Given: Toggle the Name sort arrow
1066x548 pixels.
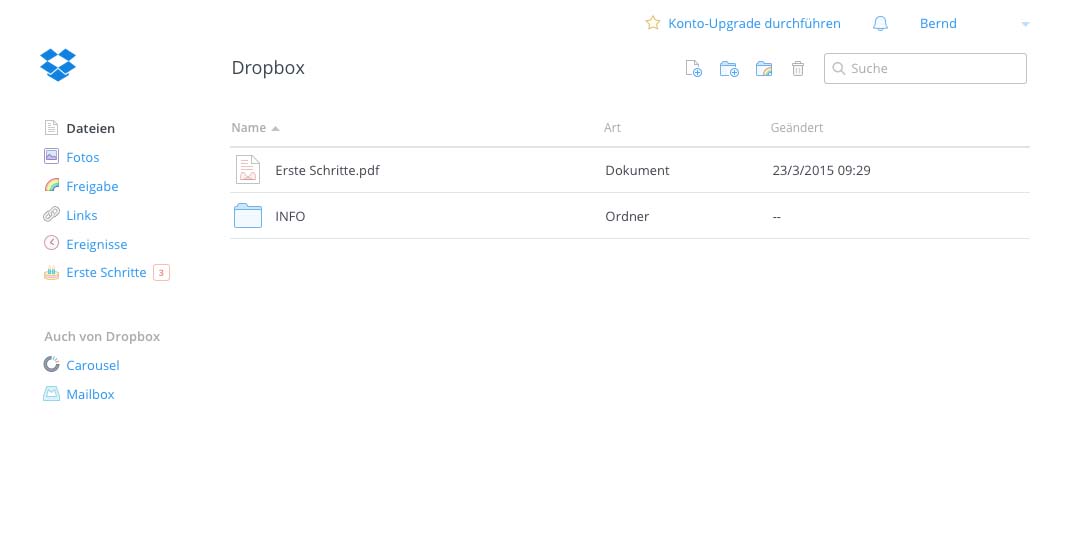Looking at the screenshot, I should (275, 129).
